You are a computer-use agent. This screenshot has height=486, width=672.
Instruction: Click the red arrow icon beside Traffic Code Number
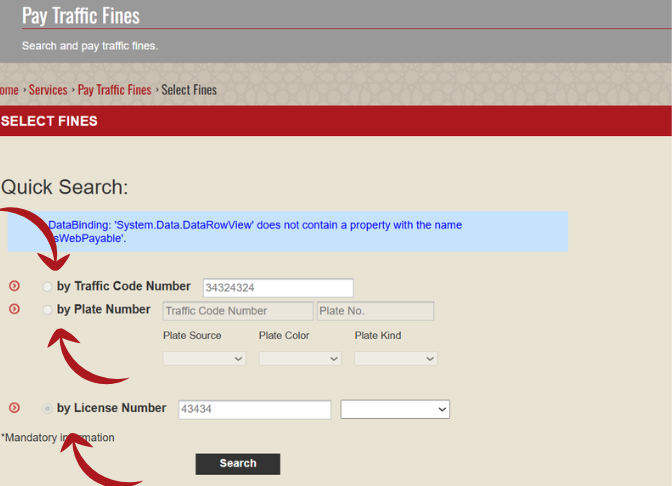pyautogui.click(x=14, y=287)
